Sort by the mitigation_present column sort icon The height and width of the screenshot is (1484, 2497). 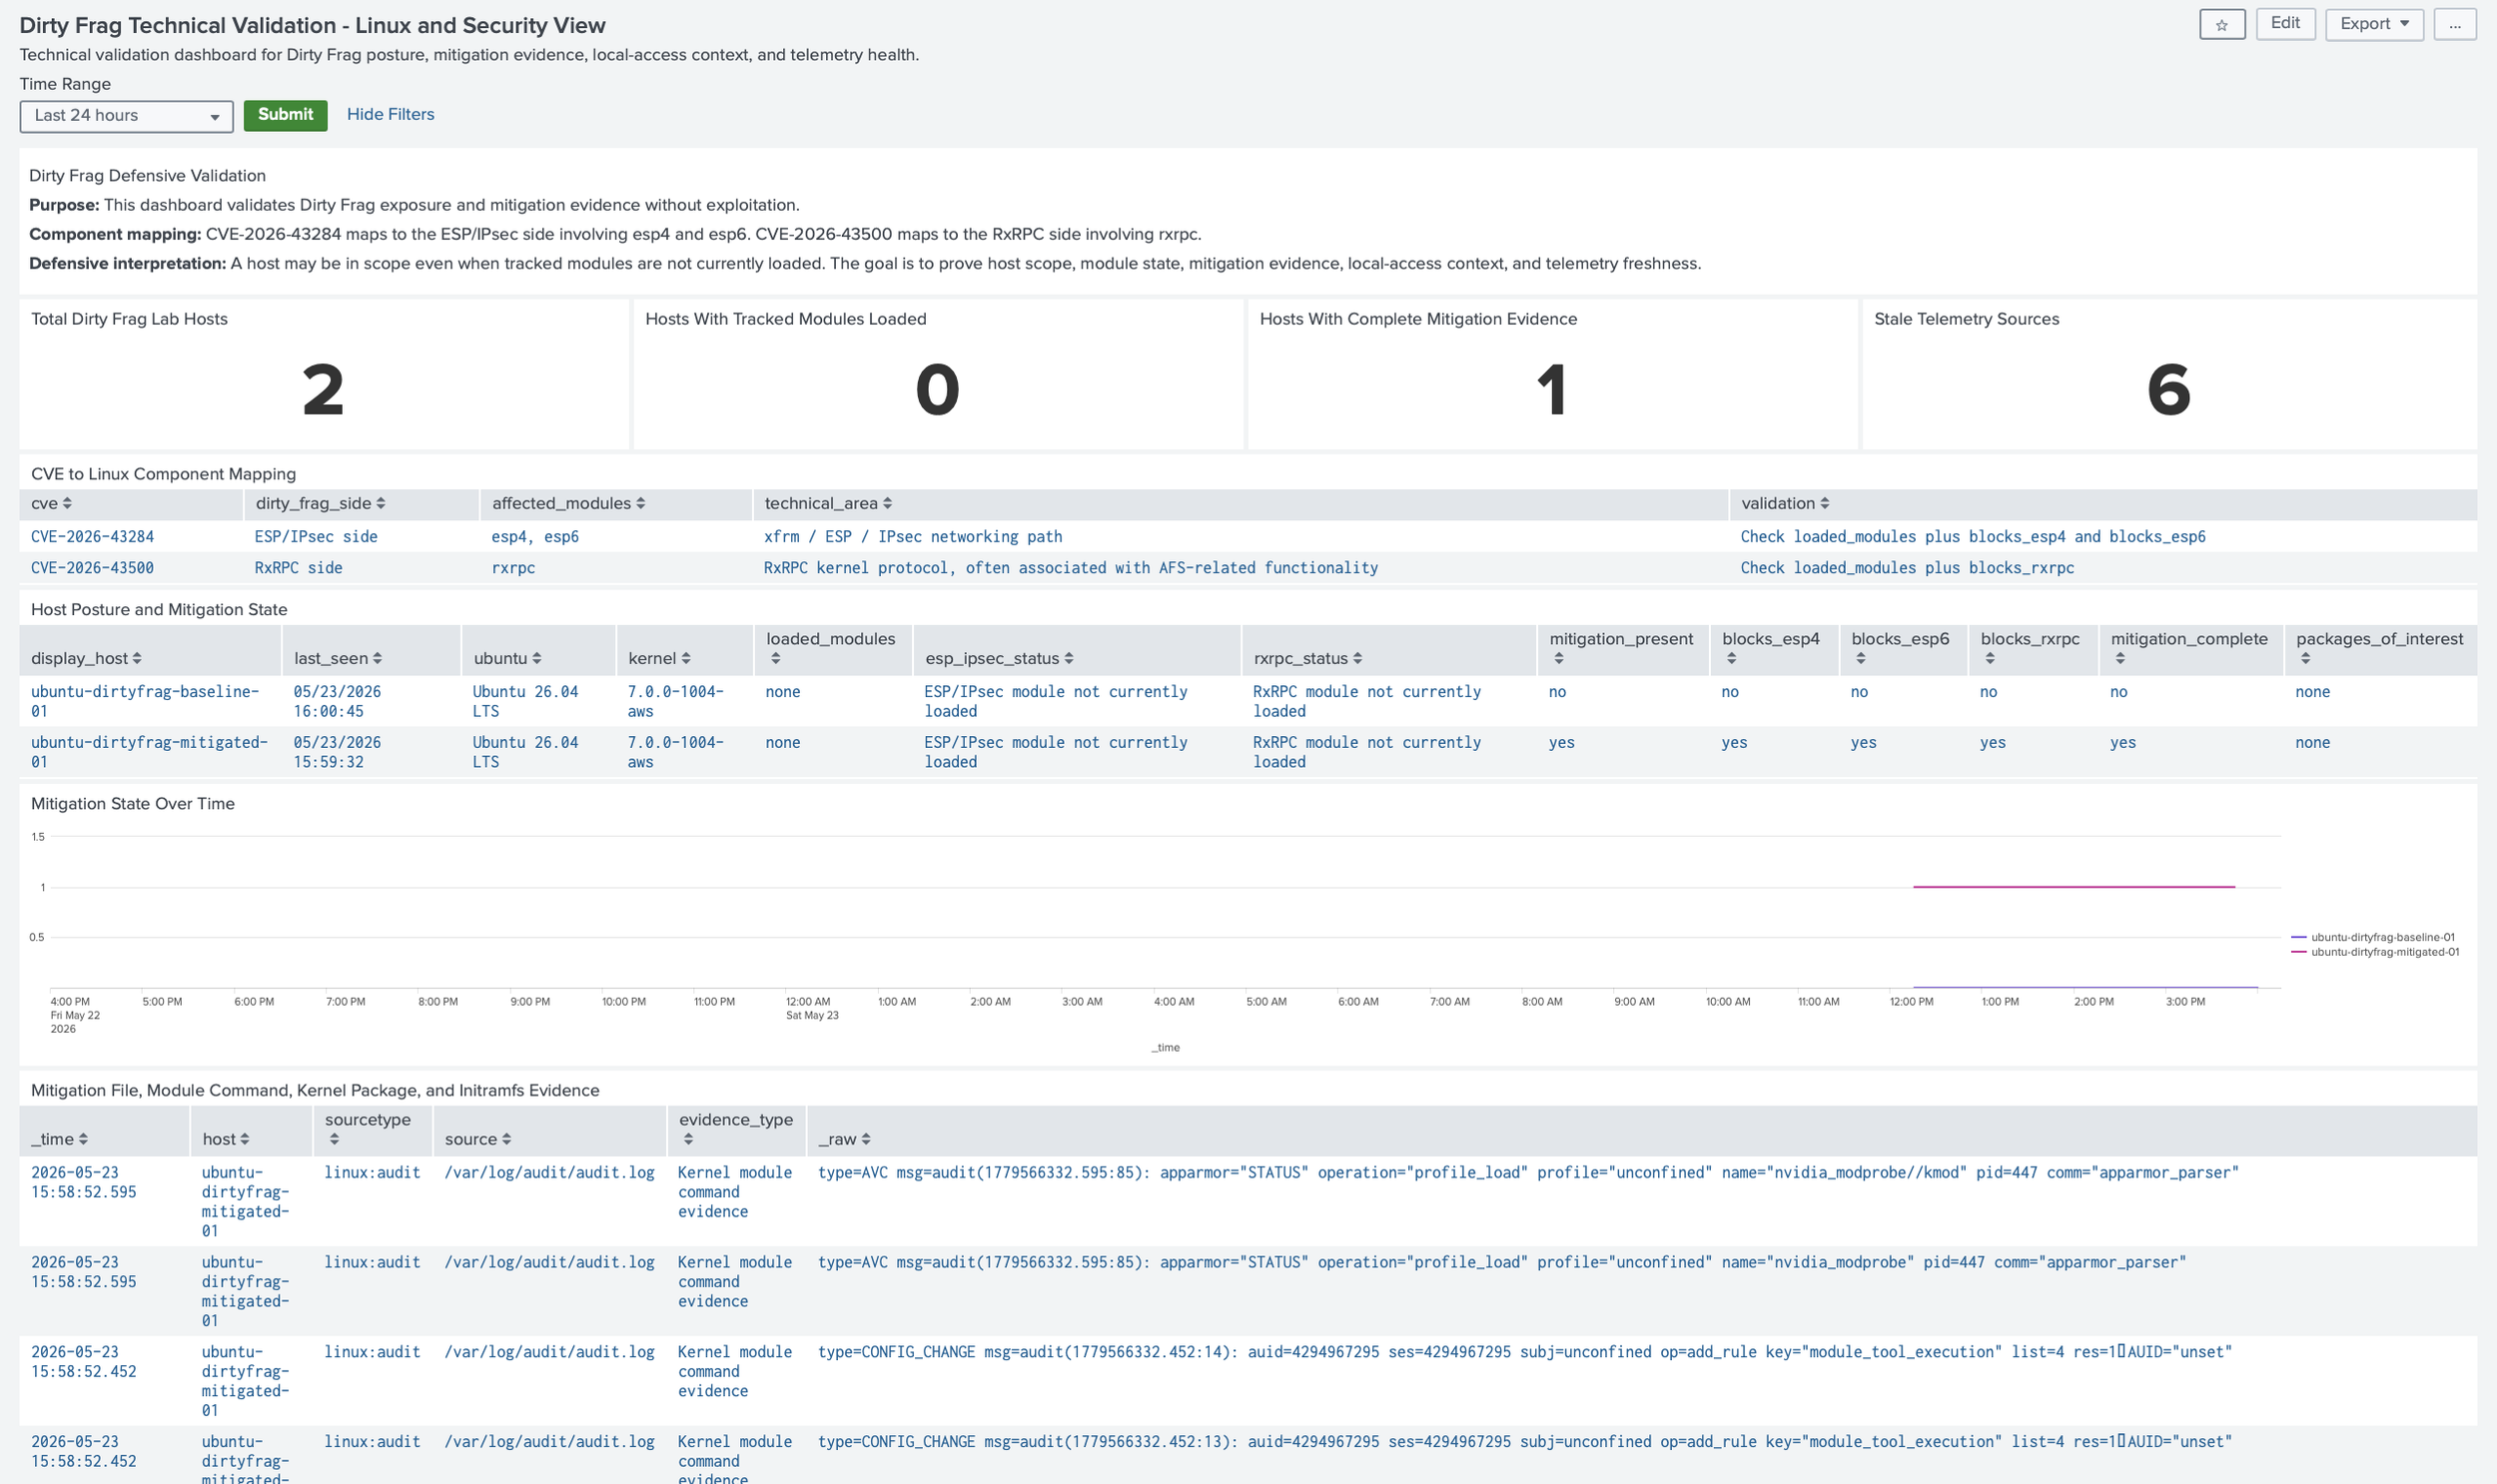coord(1558,658)
